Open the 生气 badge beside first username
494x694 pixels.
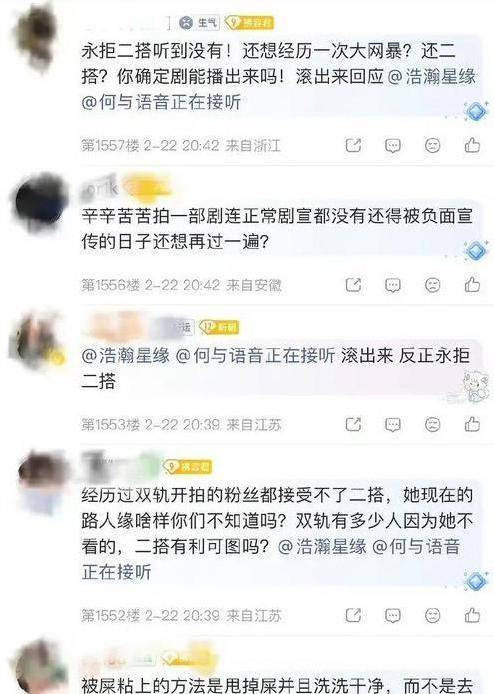[199, 22]
